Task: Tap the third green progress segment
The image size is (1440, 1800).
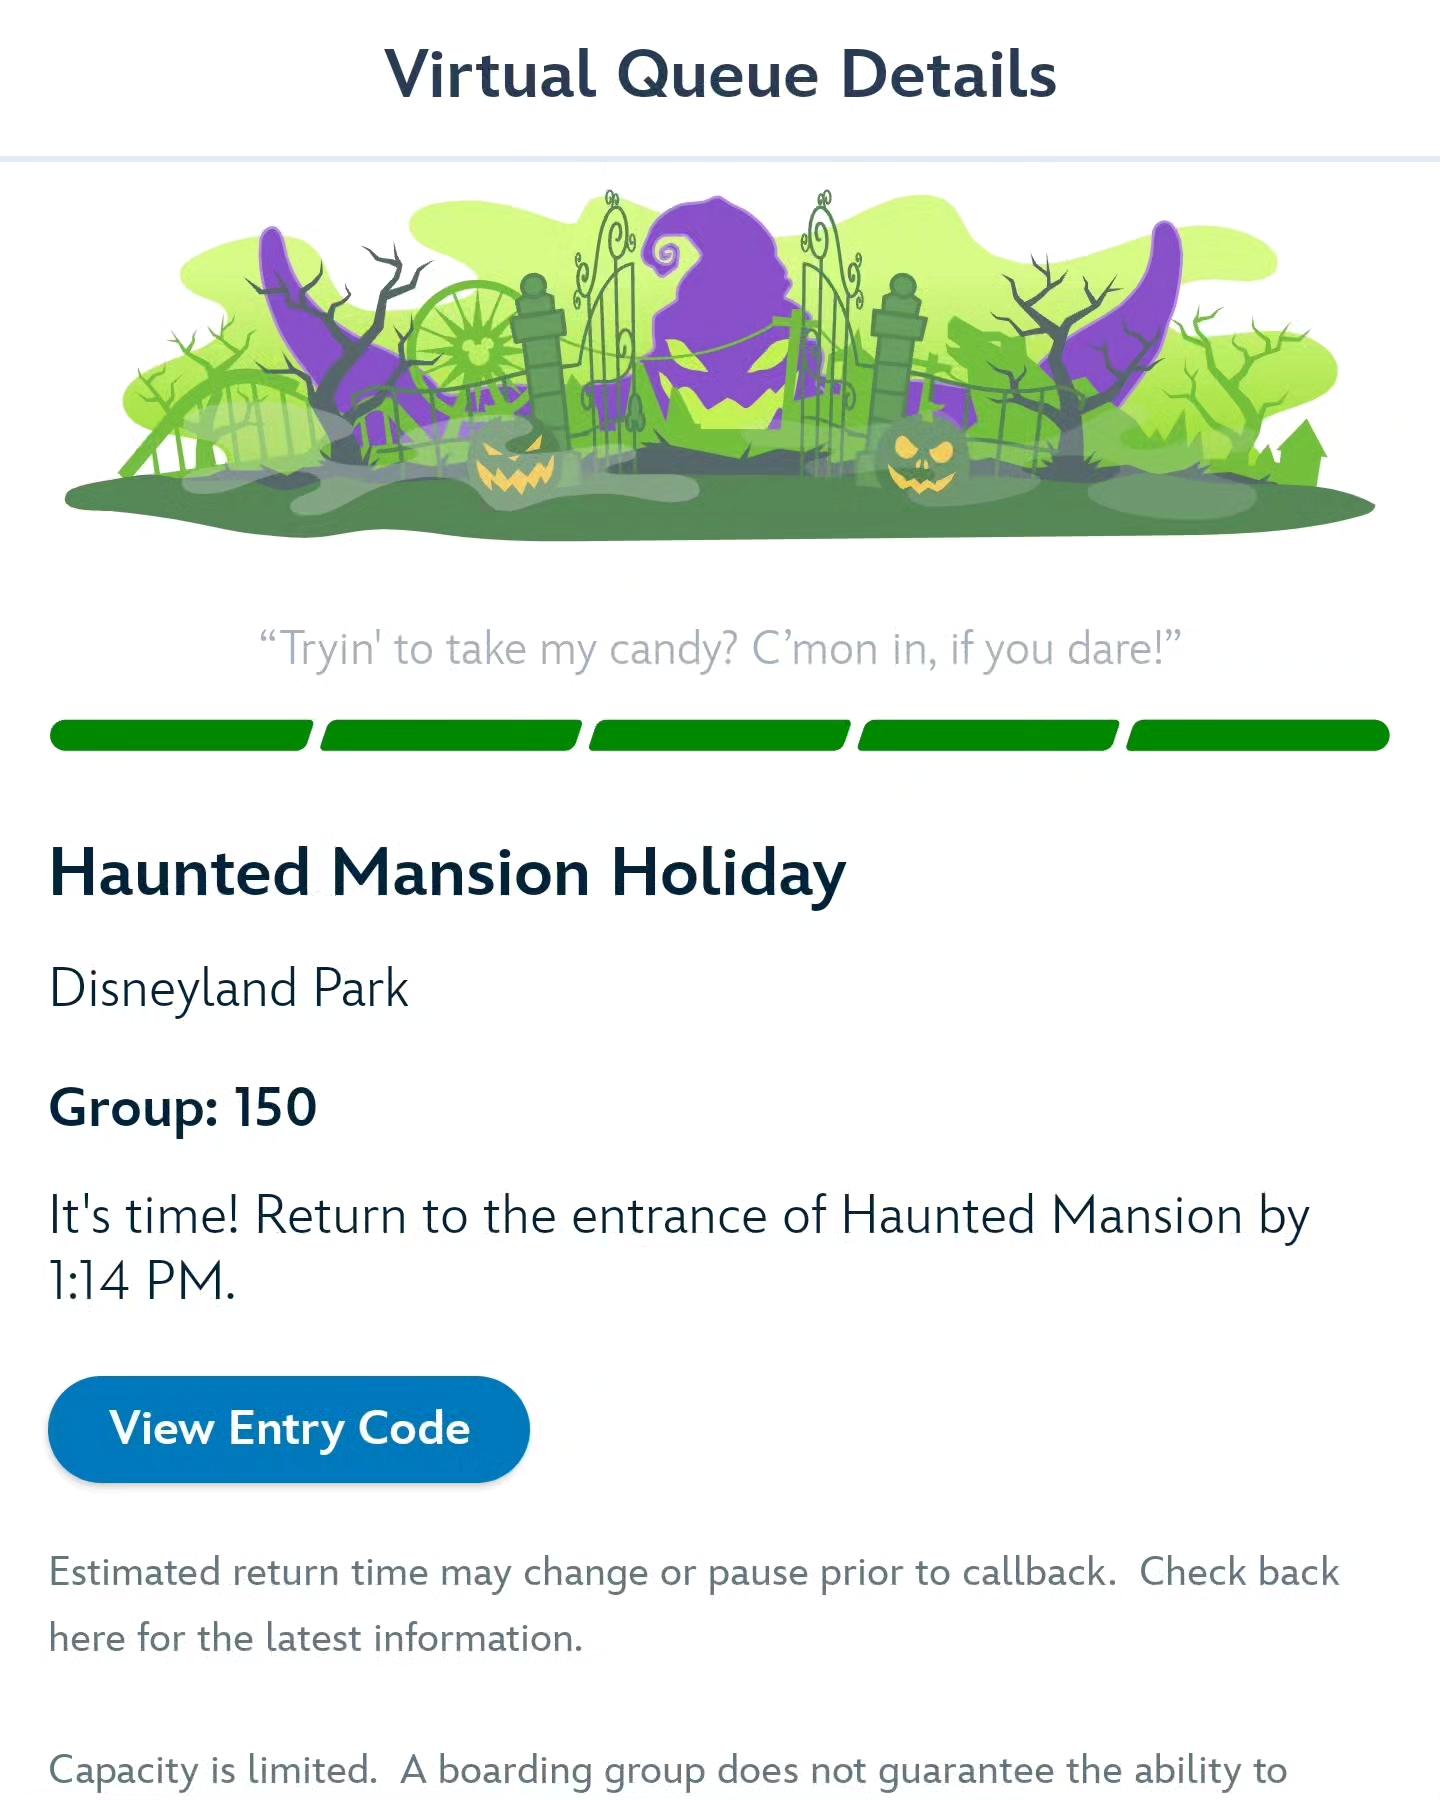Action: coord(720,735)
